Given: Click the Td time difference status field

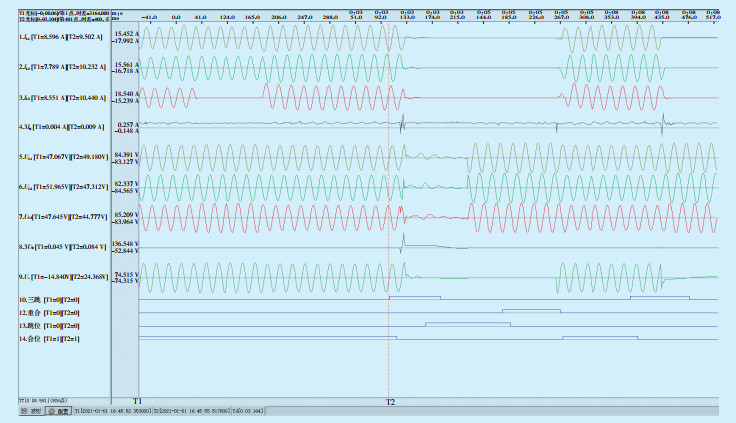Looking at the screenshot, I should click(250, 411).
